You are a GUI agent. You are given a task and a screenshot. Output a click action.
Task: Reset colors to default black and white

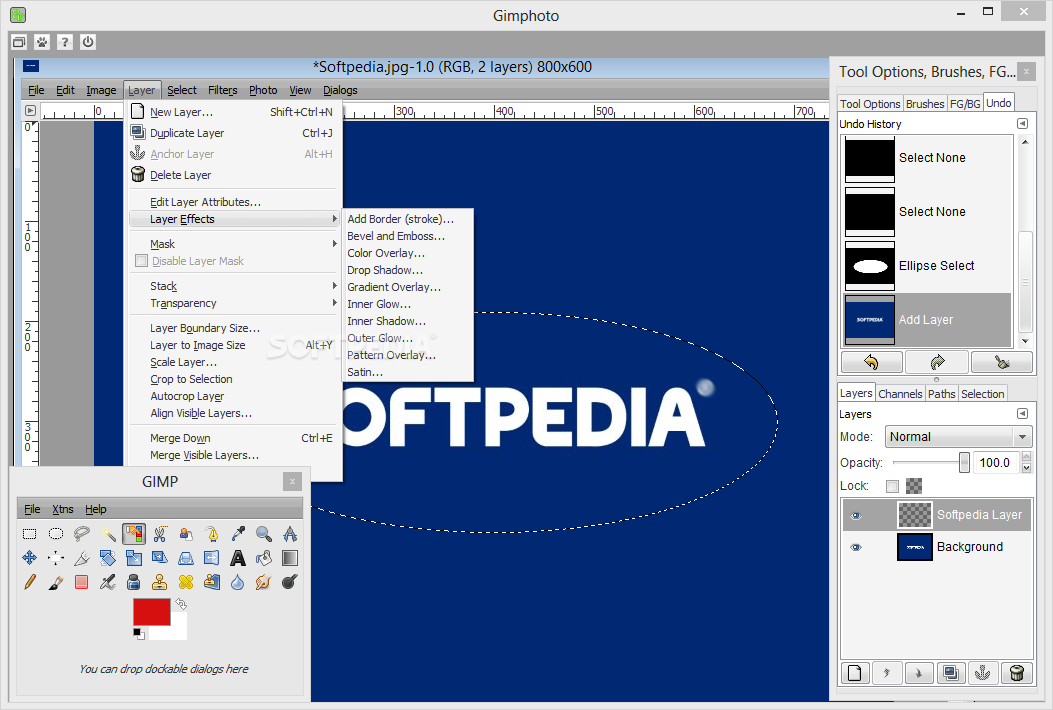coord(138,633)
